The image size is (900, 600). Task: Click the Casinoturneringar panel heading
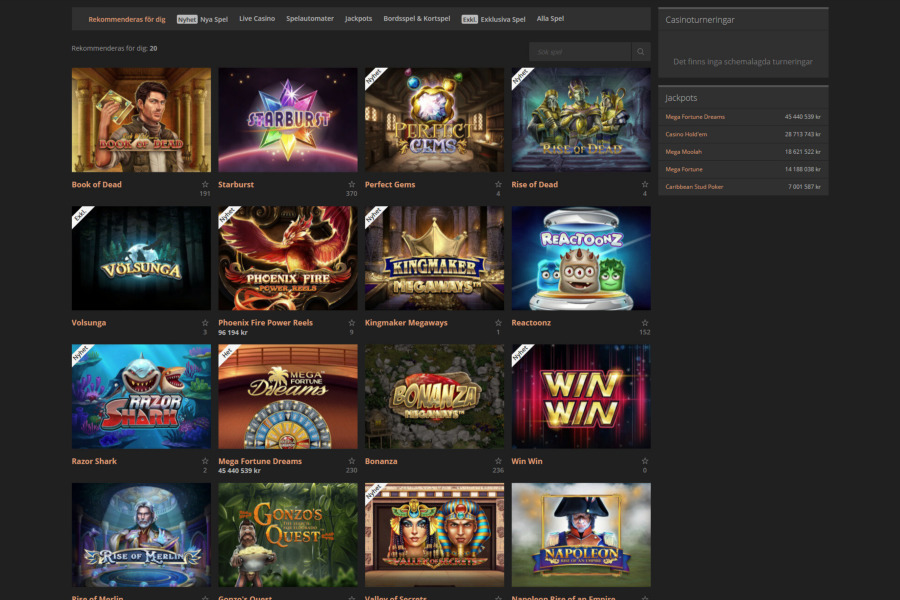(x=700, y=20)
